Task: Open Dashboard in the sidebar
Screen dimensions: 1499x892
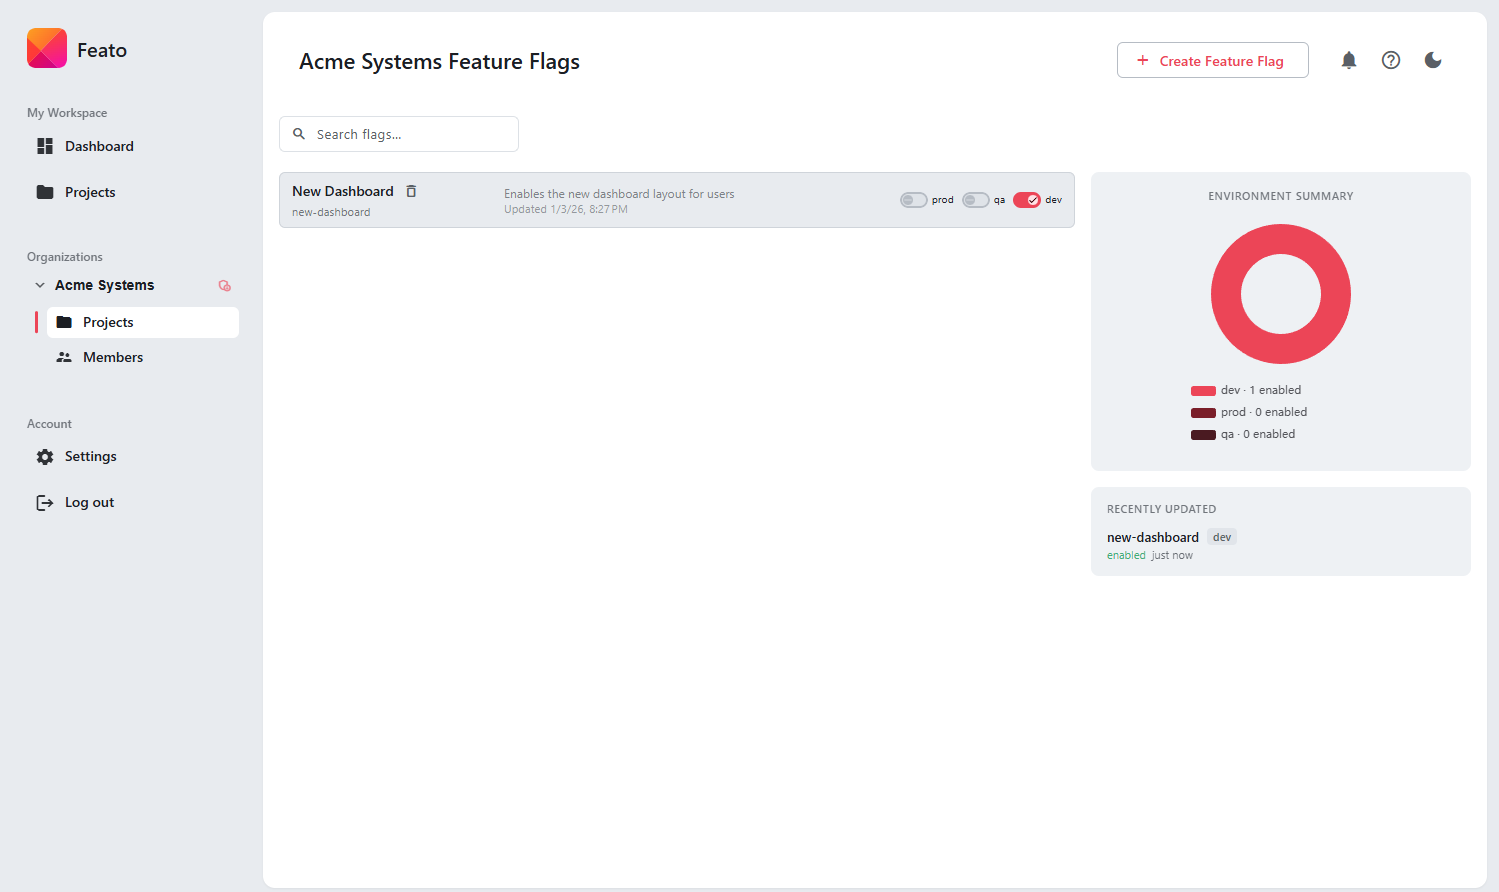Action: click(x=99, y=146)
